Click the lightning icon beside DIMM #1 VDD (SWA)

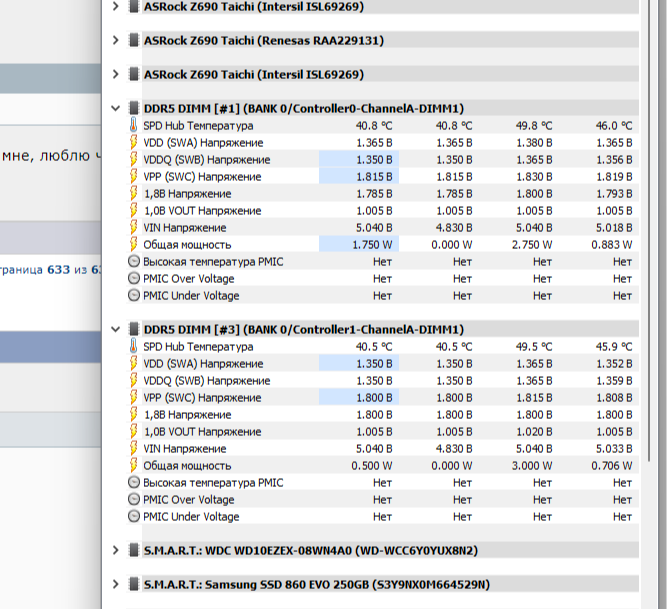(134, 142)
